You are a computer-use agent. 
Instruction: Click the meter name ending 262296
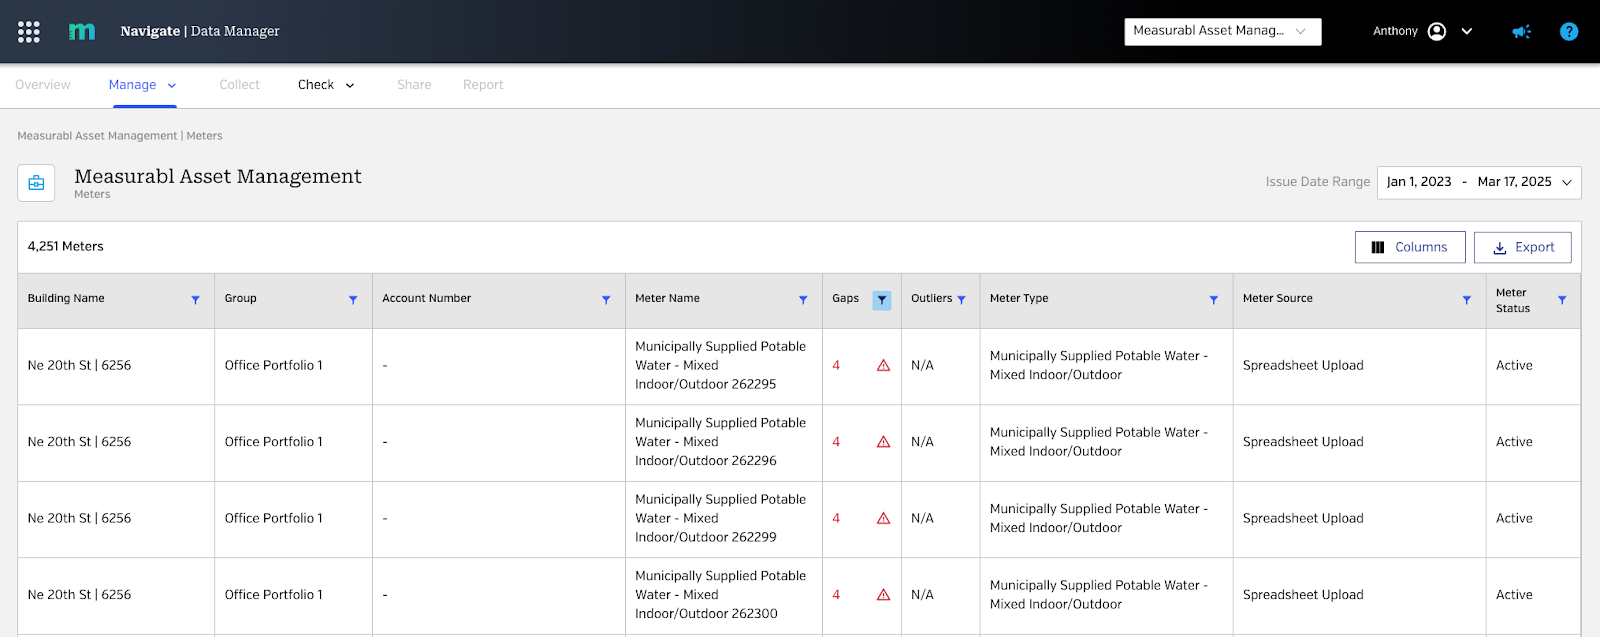[721, 442]
